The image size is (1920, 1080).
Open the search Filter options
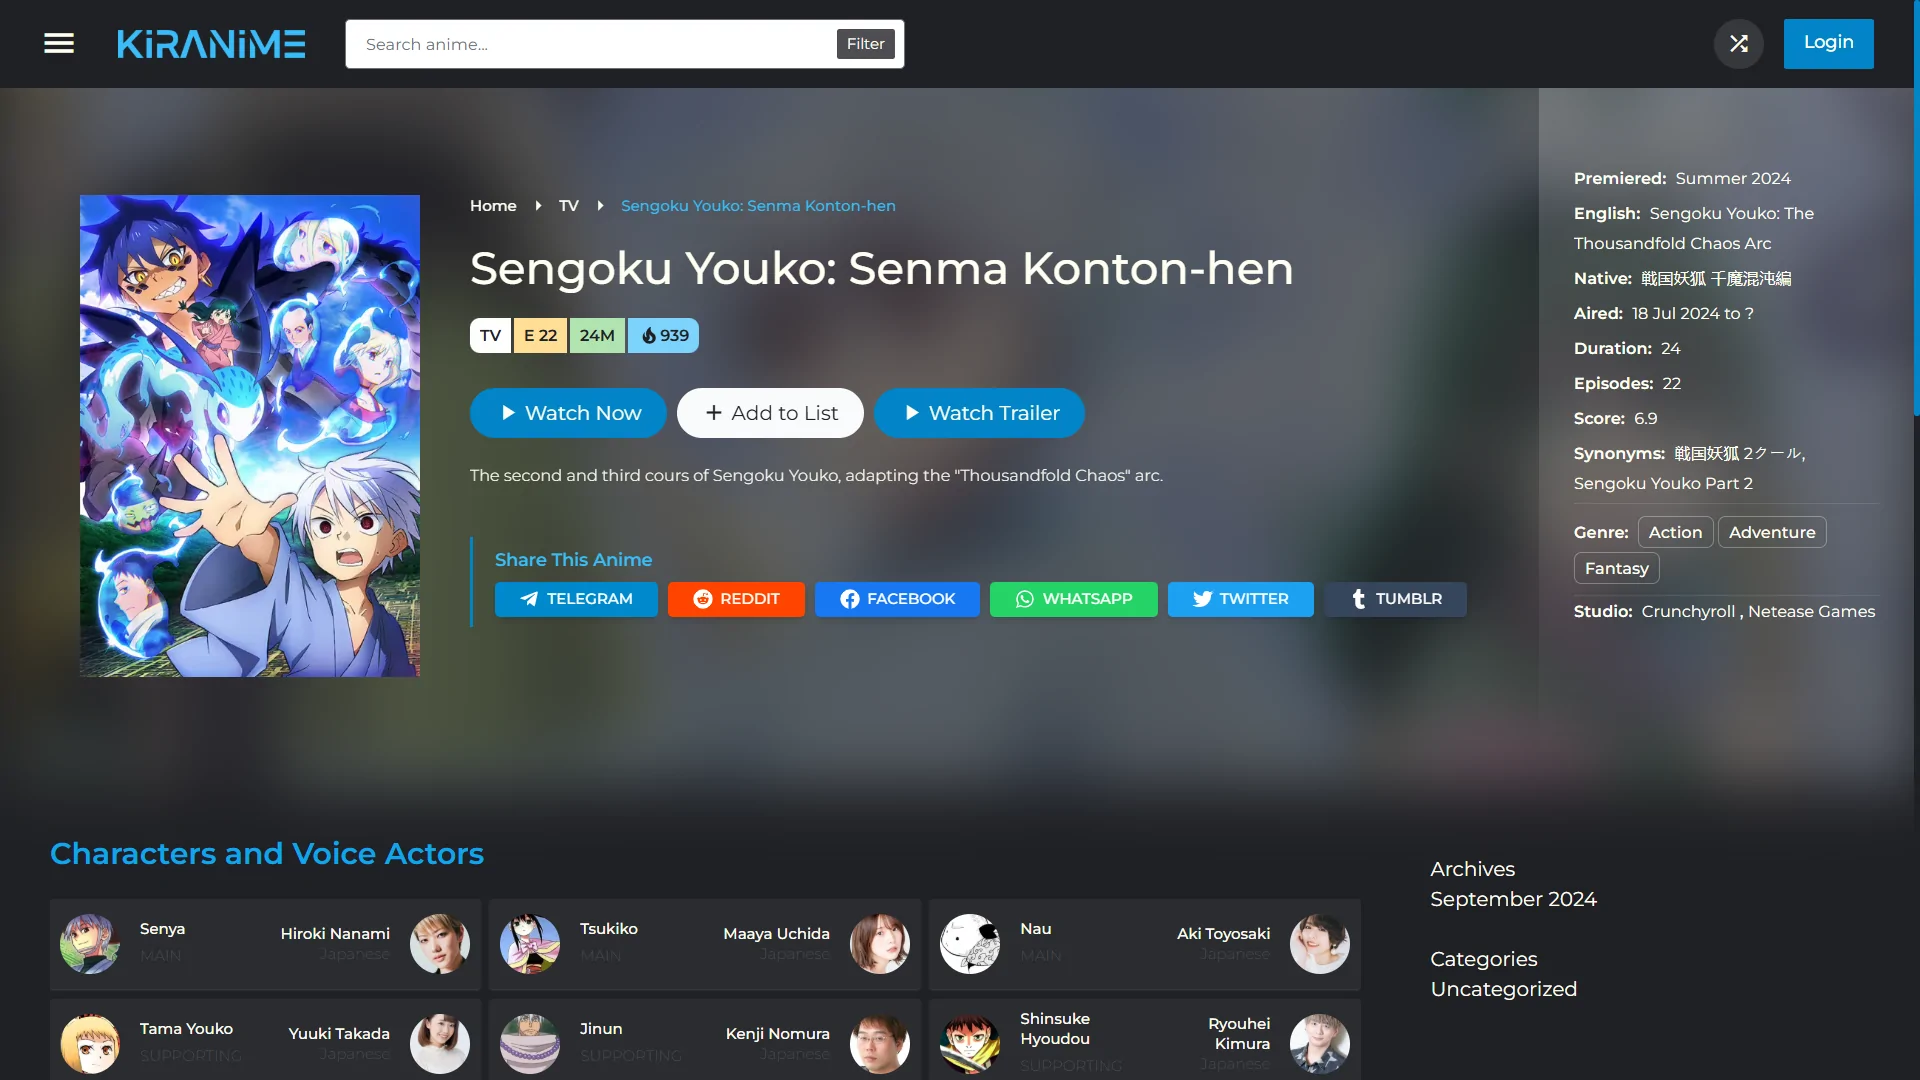point(865,44)
